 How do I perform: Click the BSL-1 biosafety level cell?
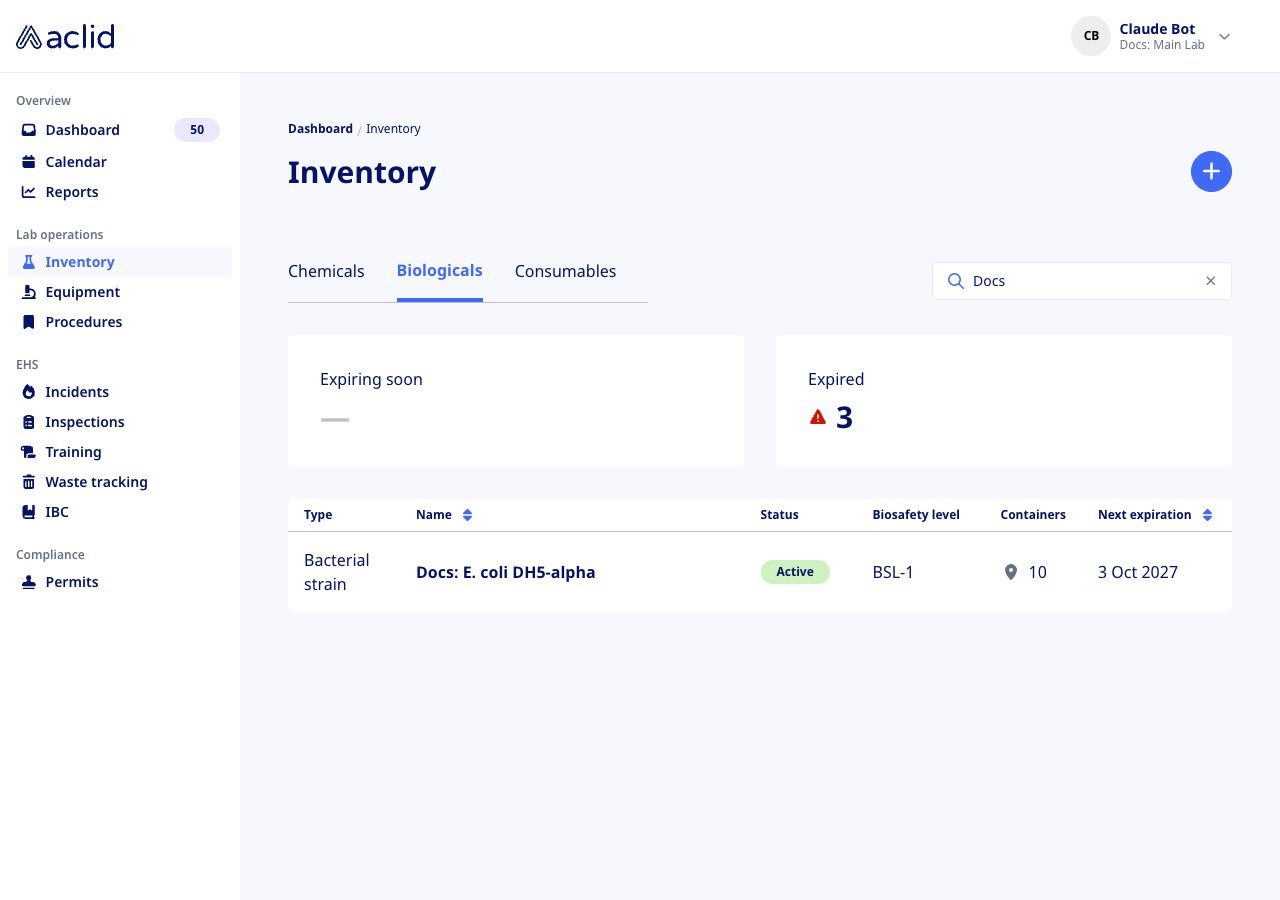[893, 572]
